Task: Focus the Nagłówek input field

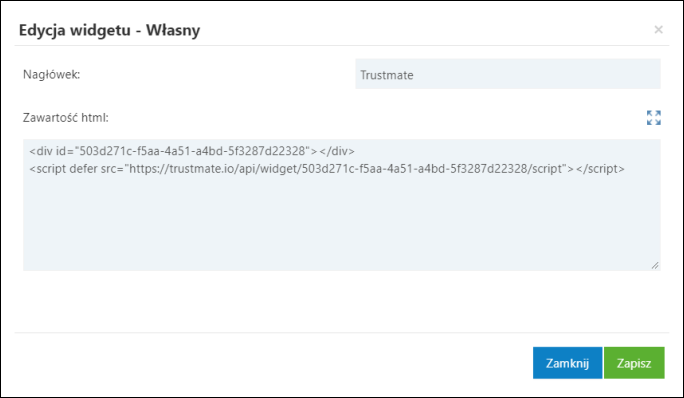Action: click(x=508, y=74)
